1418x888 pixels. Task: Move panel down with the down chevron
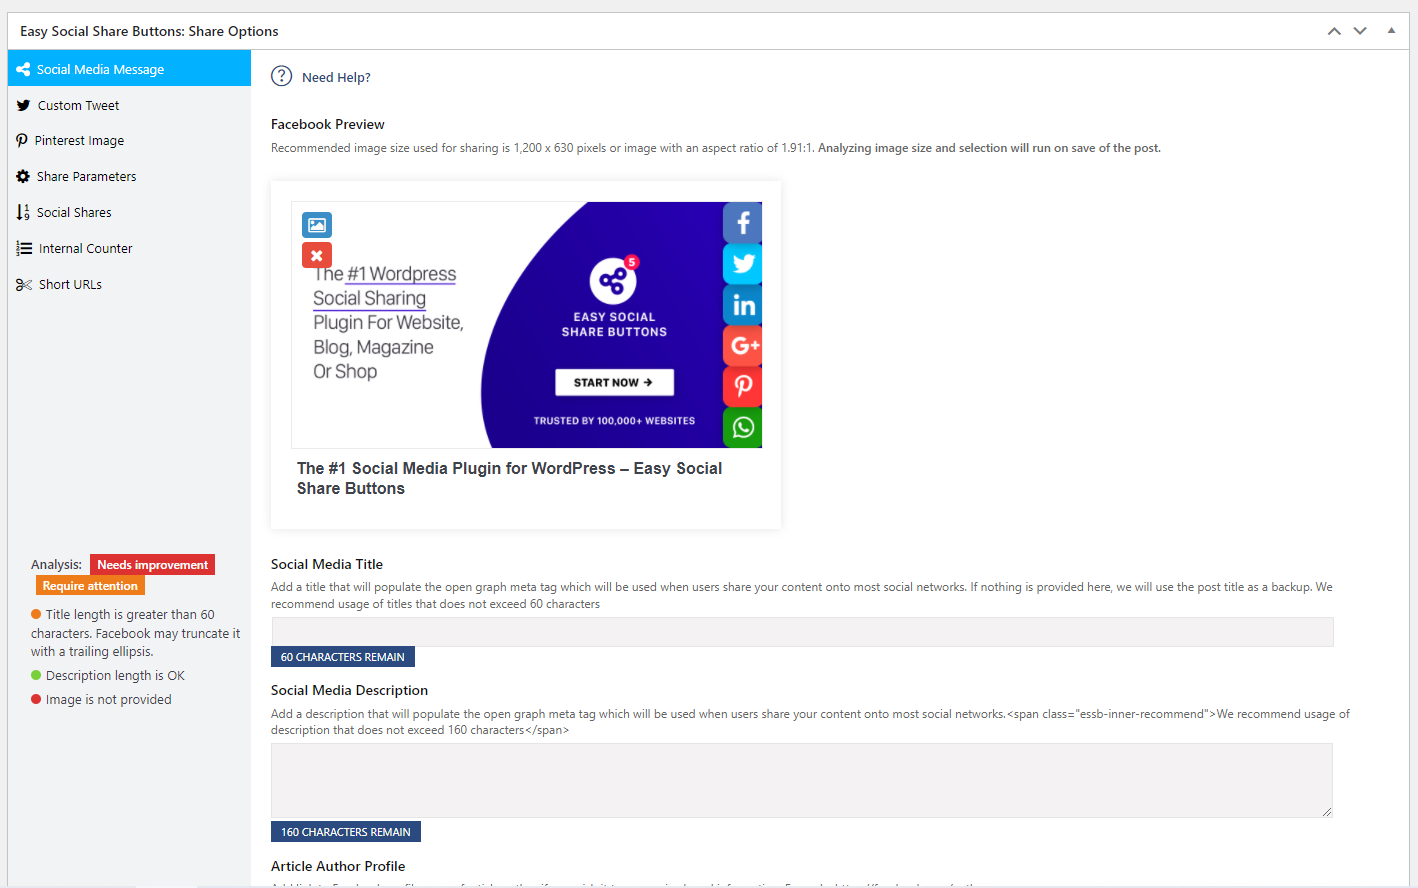pyautogui.click(x=1360, y=31)
